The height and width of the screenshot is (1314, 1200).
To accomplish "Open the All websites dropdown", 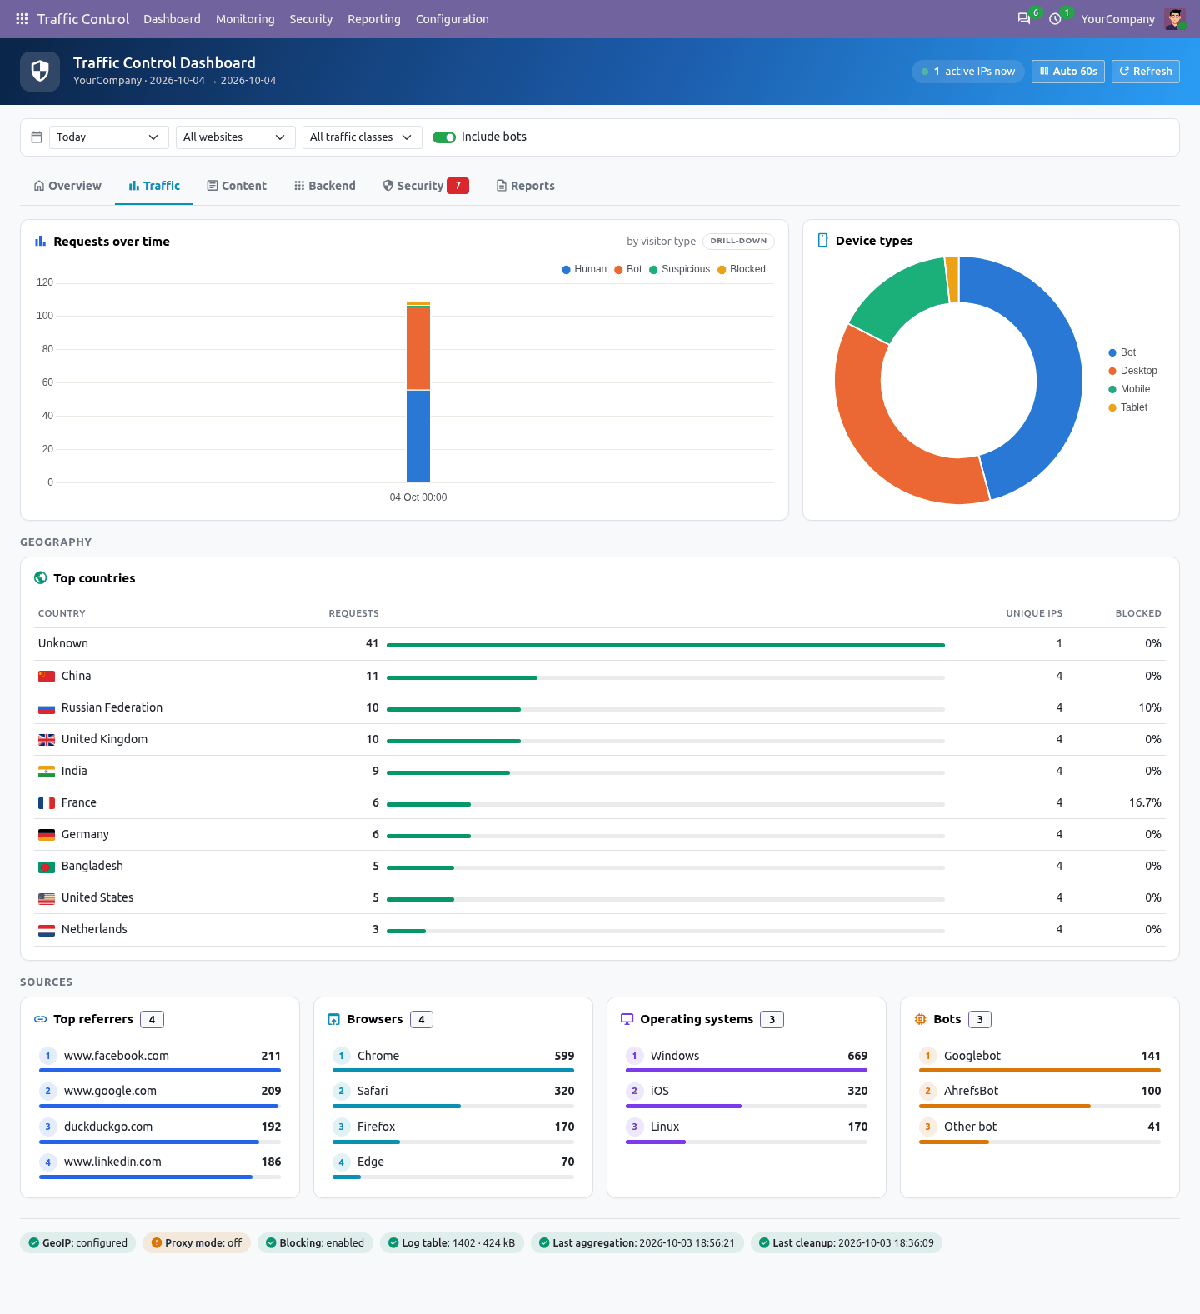I will 235,137.
